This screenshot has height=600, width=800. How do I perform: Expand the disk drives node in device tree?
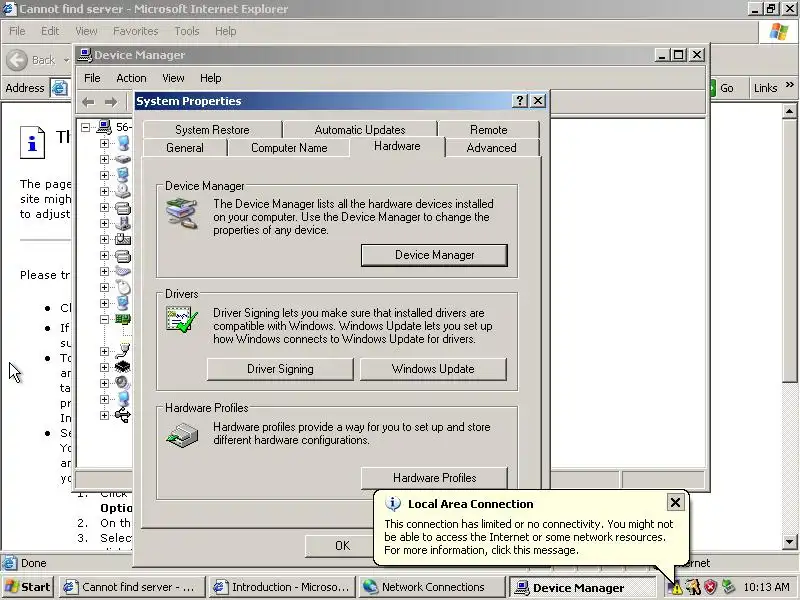click(x=104, y=159)
